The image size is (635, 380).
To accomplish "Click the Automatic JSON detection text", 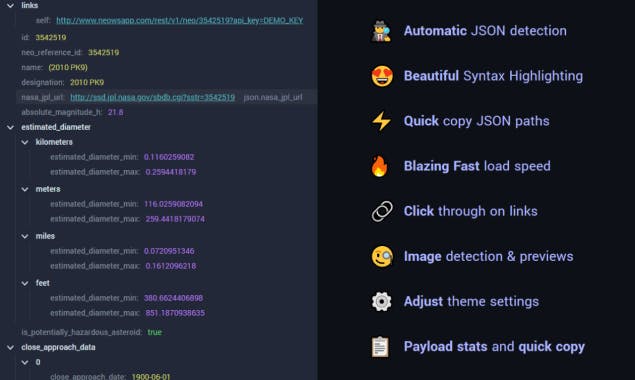I will 485,31.
